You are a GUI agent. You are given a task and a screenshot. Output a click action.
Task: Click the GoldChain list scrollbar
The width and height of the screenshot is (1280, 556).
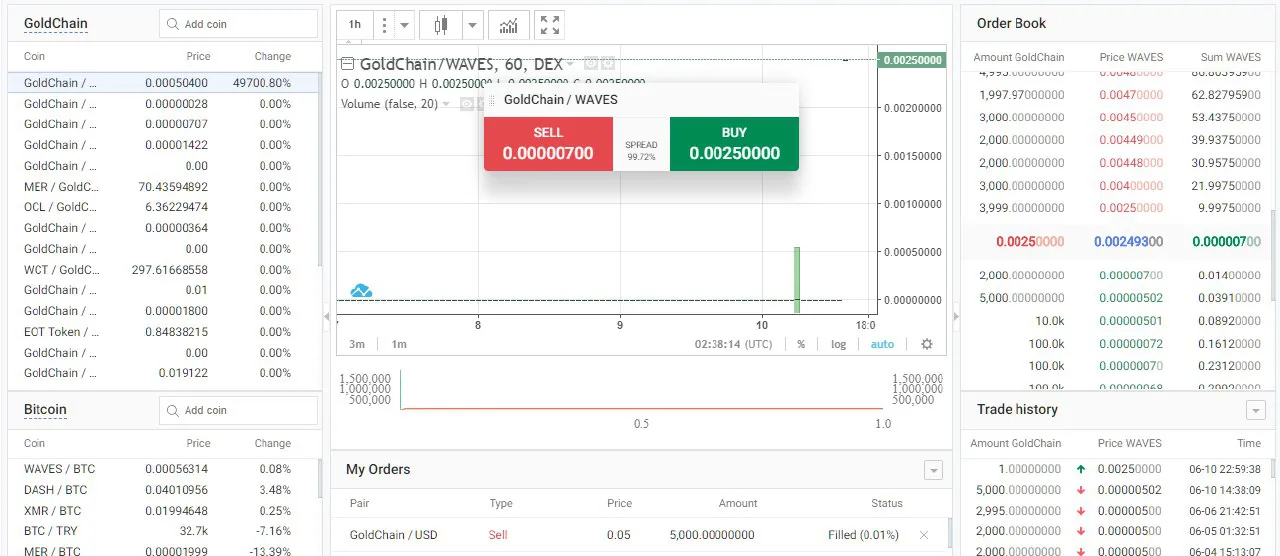coord(319,170)
